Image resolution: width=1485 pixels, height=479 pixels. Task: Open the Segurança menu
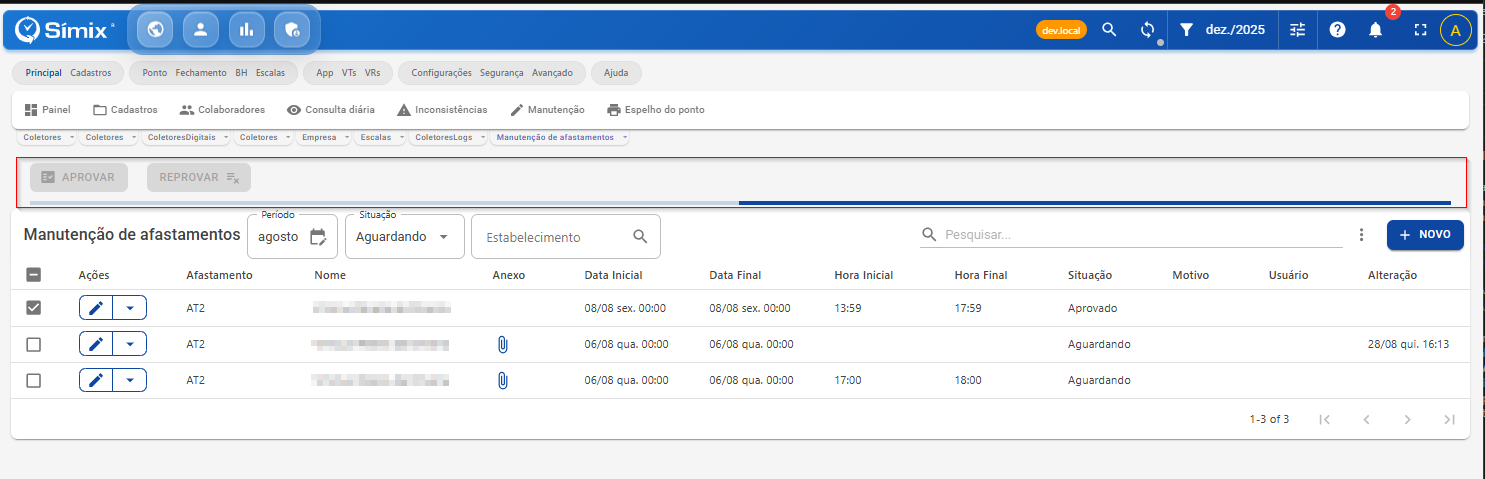(501, 73)
